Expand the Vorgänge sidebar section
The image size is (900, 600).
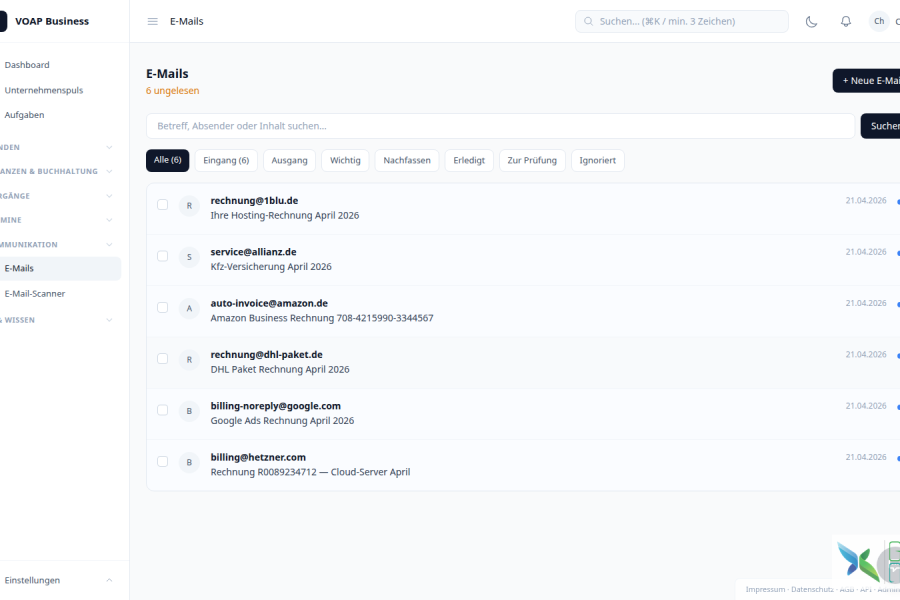[x=109, y=196]
